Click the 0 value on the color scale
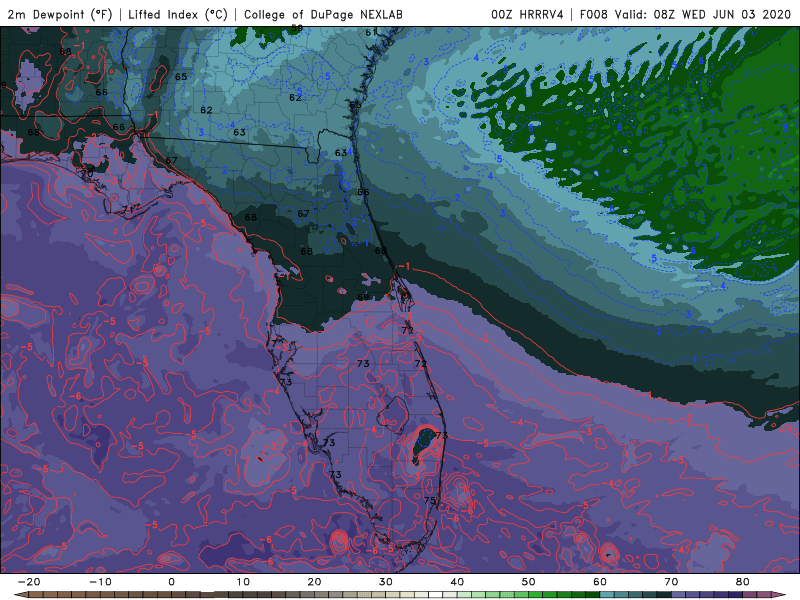The image size is (800, 600). point(171,582)
